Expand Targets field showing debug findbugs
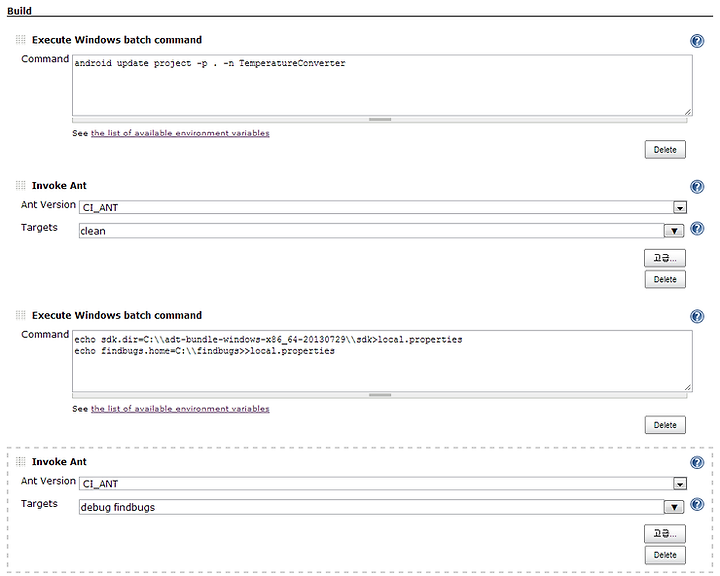Image resolution: width=720 pixels, height=576 pixels. point(674,507)
